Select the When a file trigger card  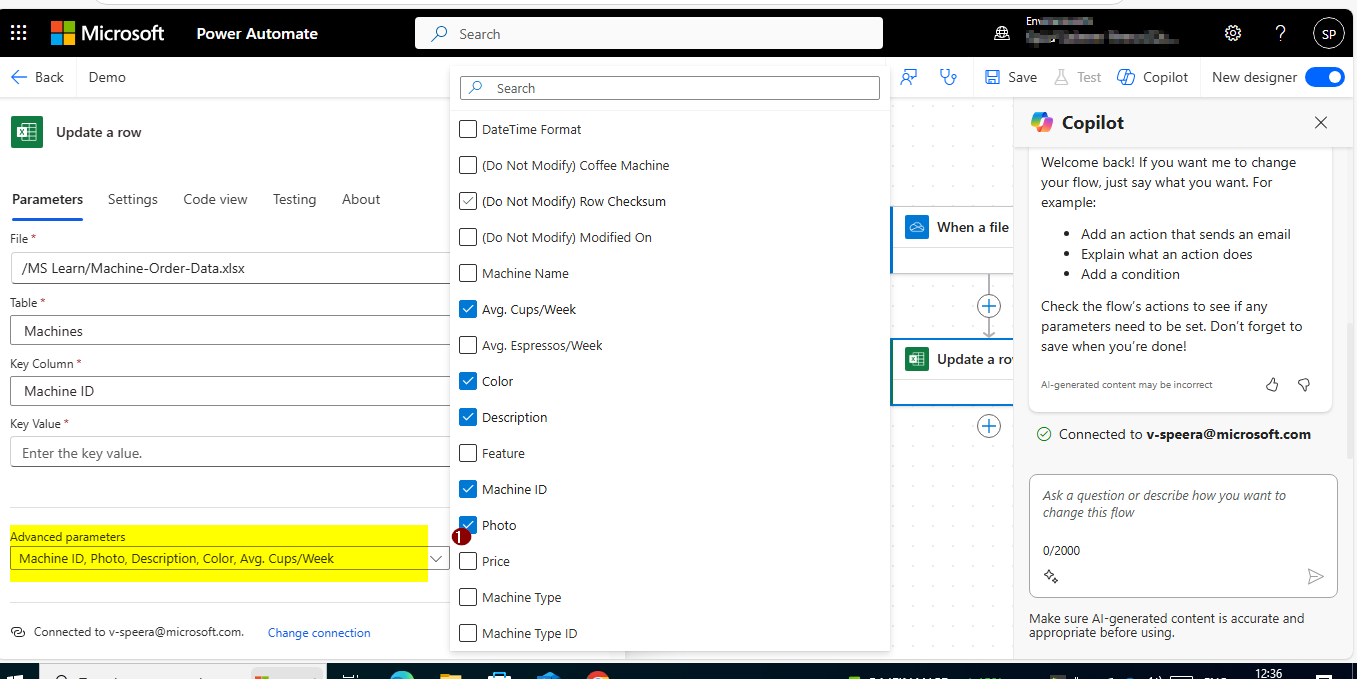coord(950,240)
